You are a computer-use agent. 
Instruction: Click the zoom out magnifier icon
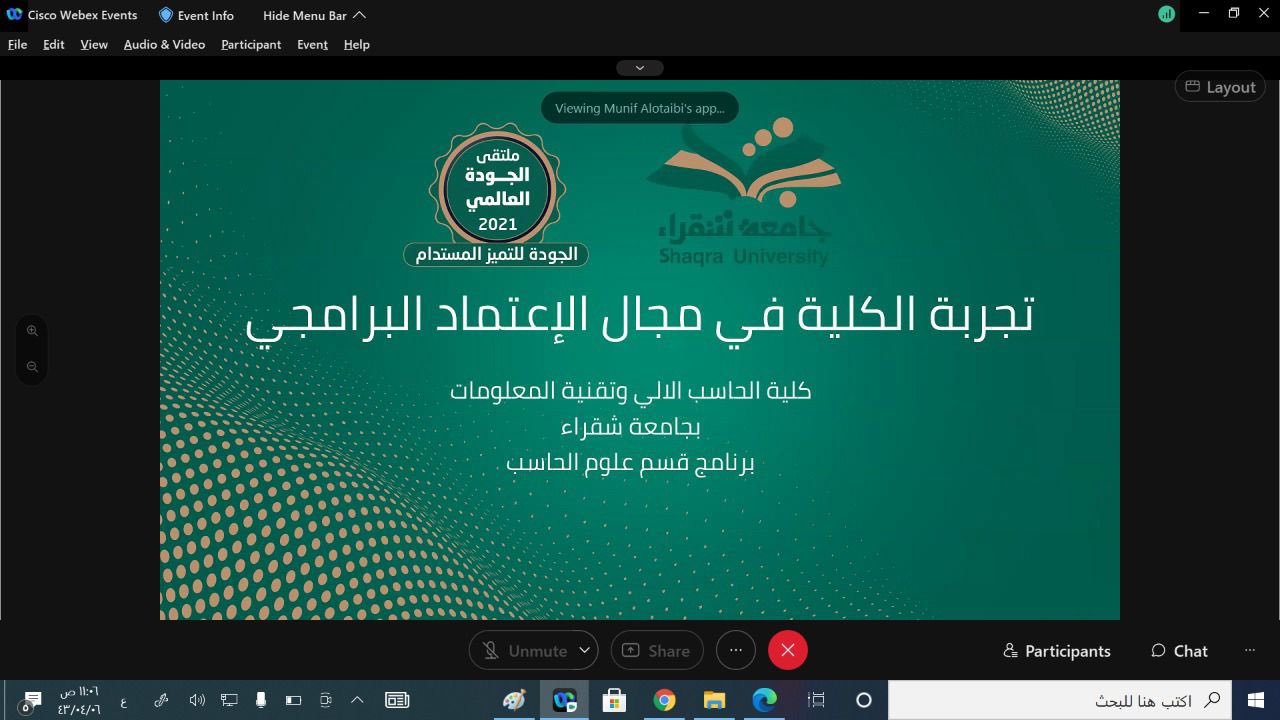(32, 367)
